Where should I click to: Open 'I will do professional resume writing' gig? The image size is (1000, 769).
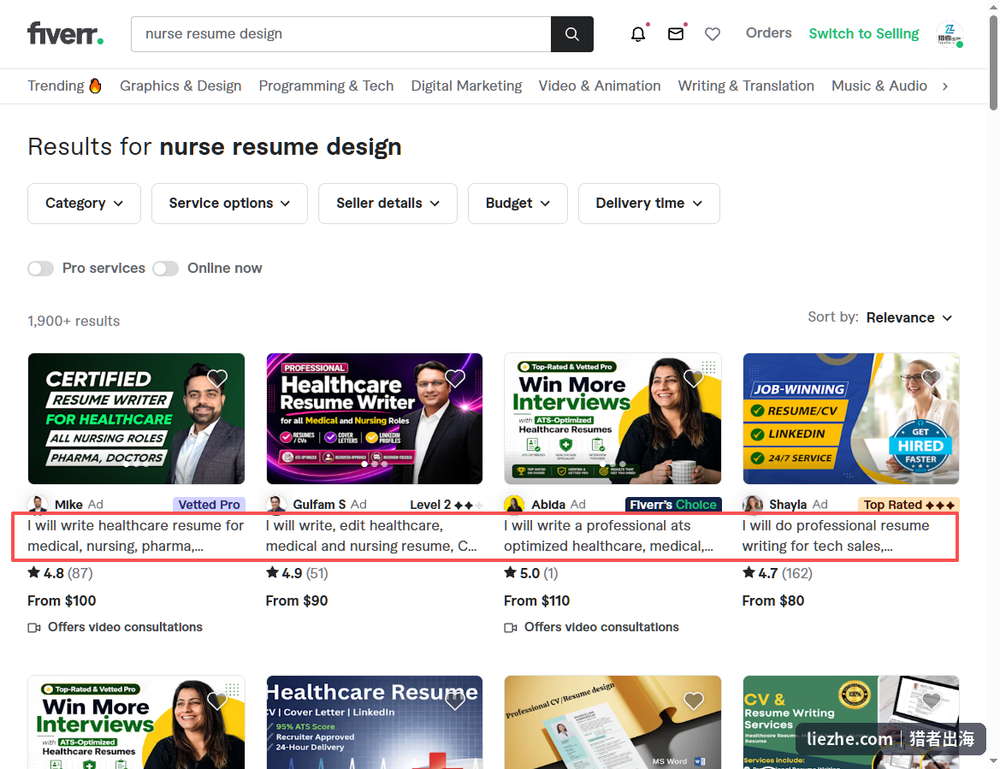(x=836, y=536)
